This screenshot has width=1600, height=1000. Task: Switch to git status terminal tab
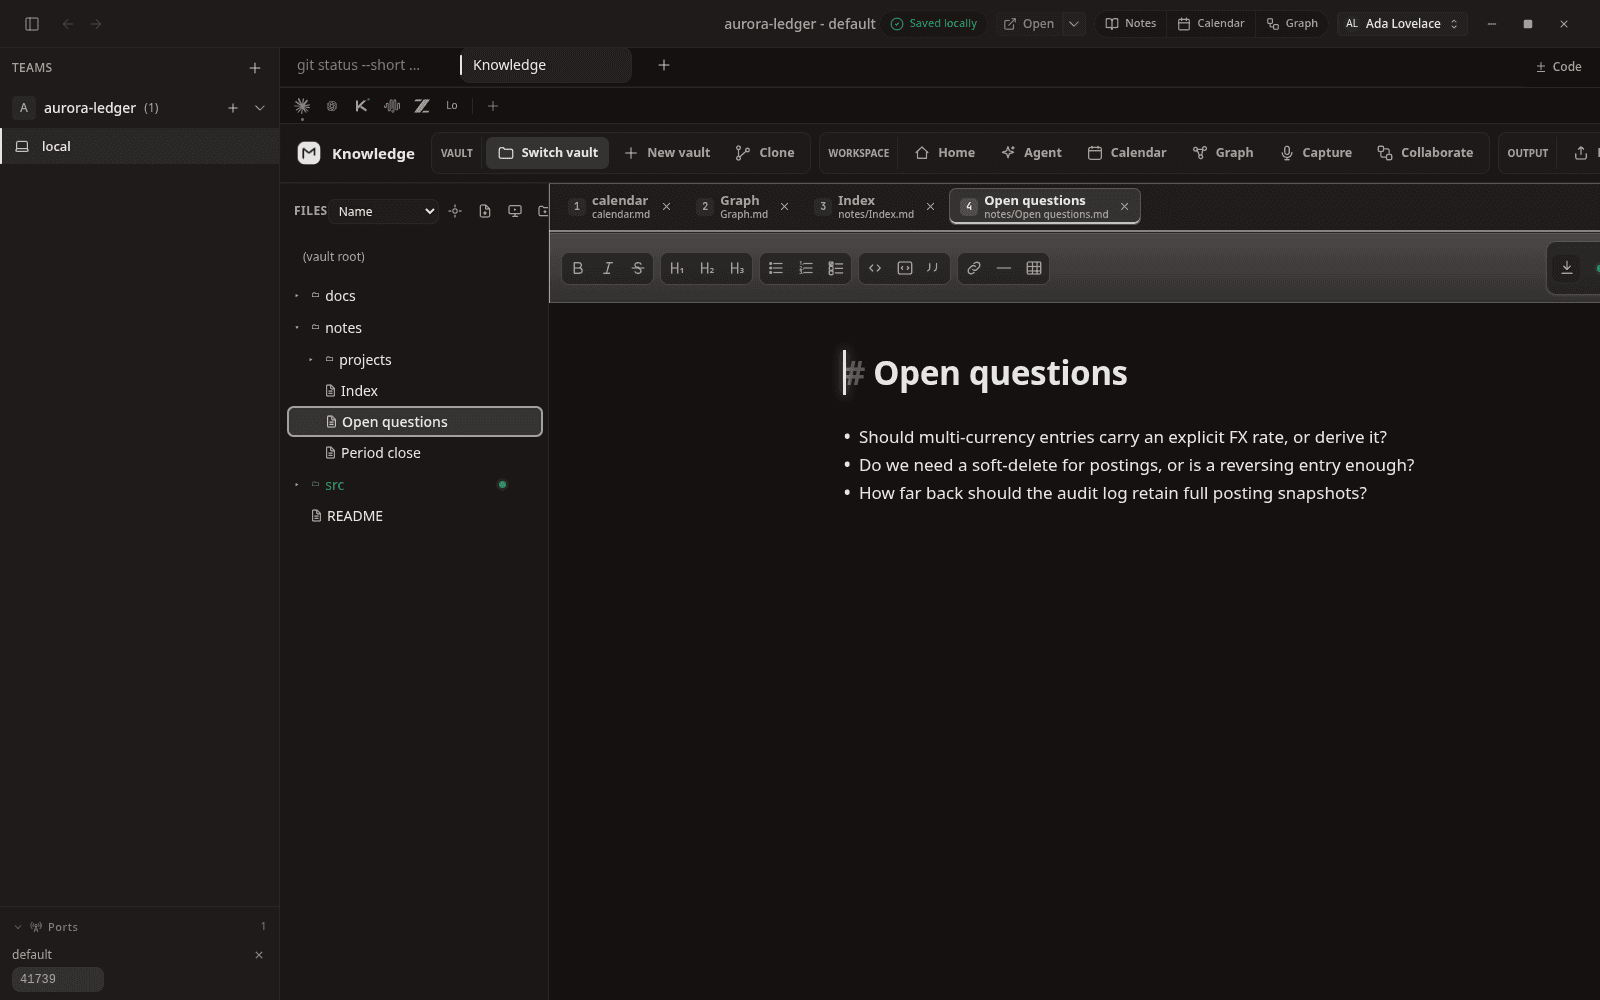tap(359, 65)
